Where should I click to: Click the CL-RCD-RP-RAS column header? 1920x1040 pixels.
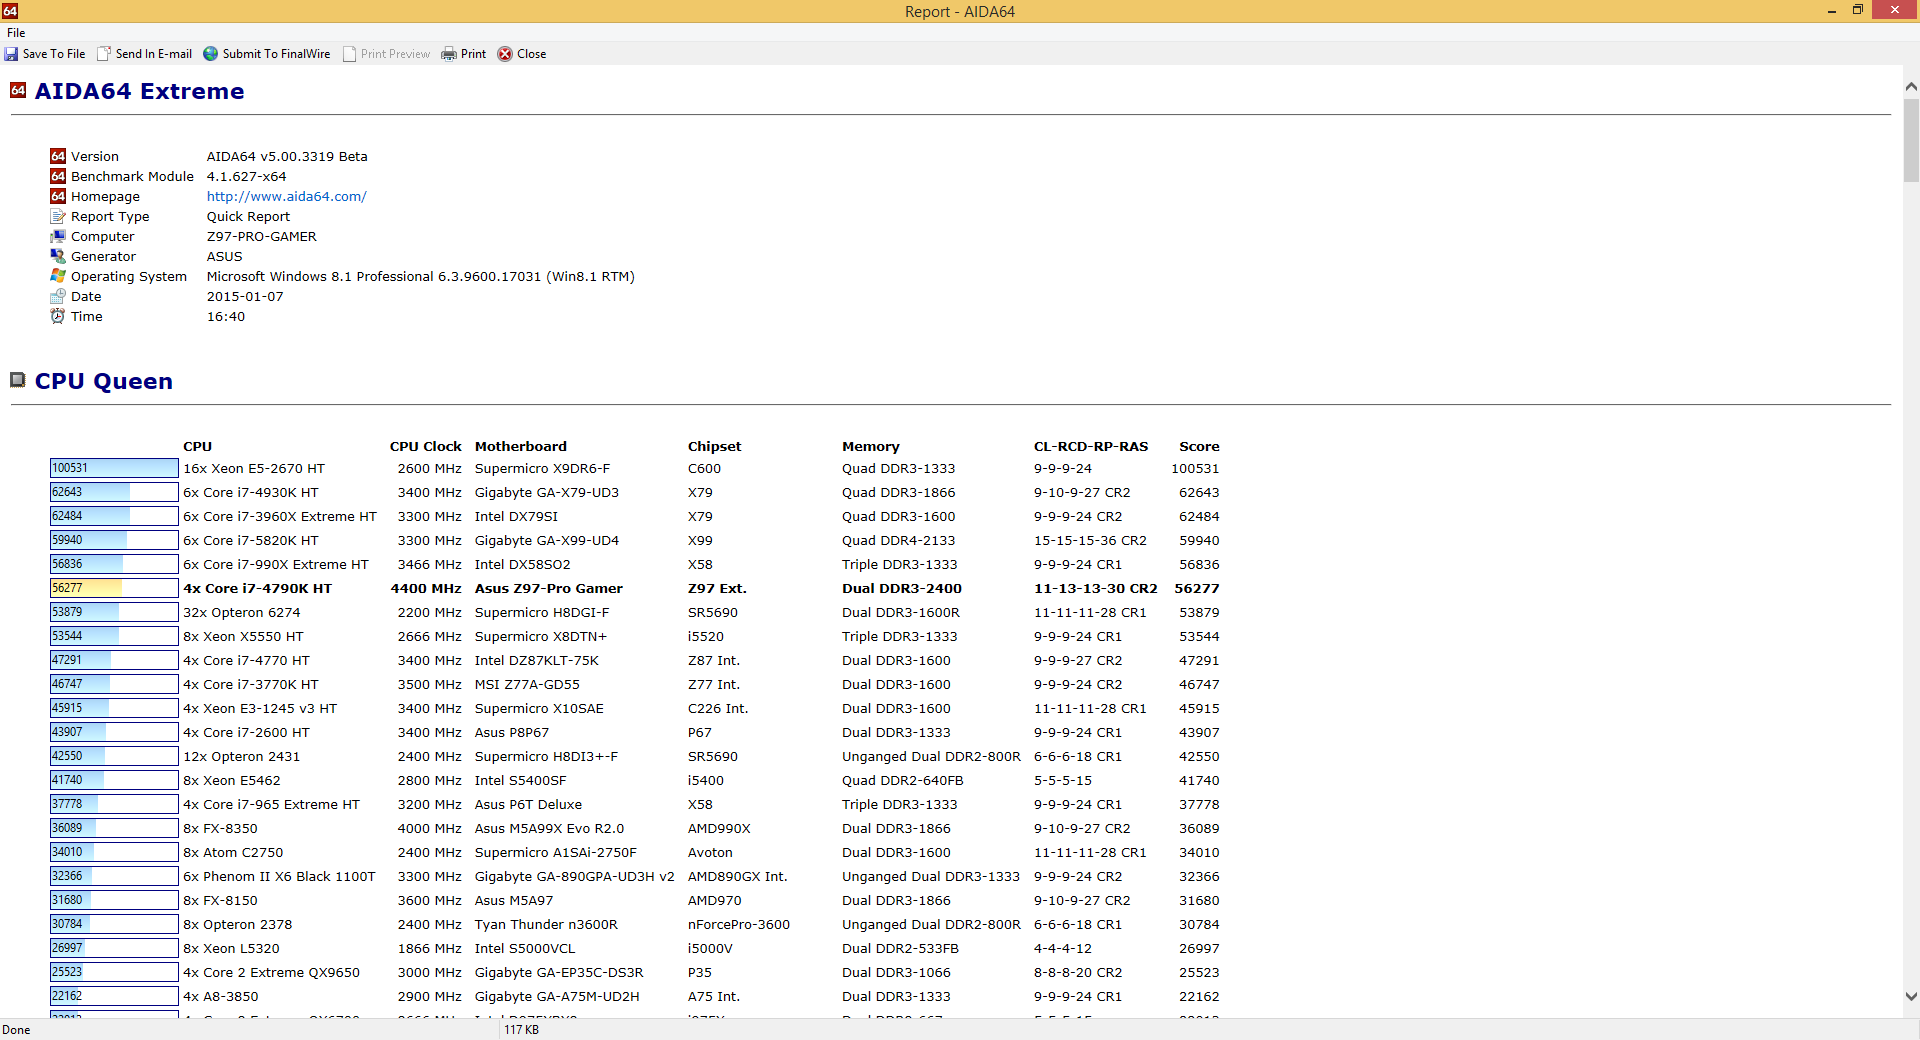coord(1090,446)
